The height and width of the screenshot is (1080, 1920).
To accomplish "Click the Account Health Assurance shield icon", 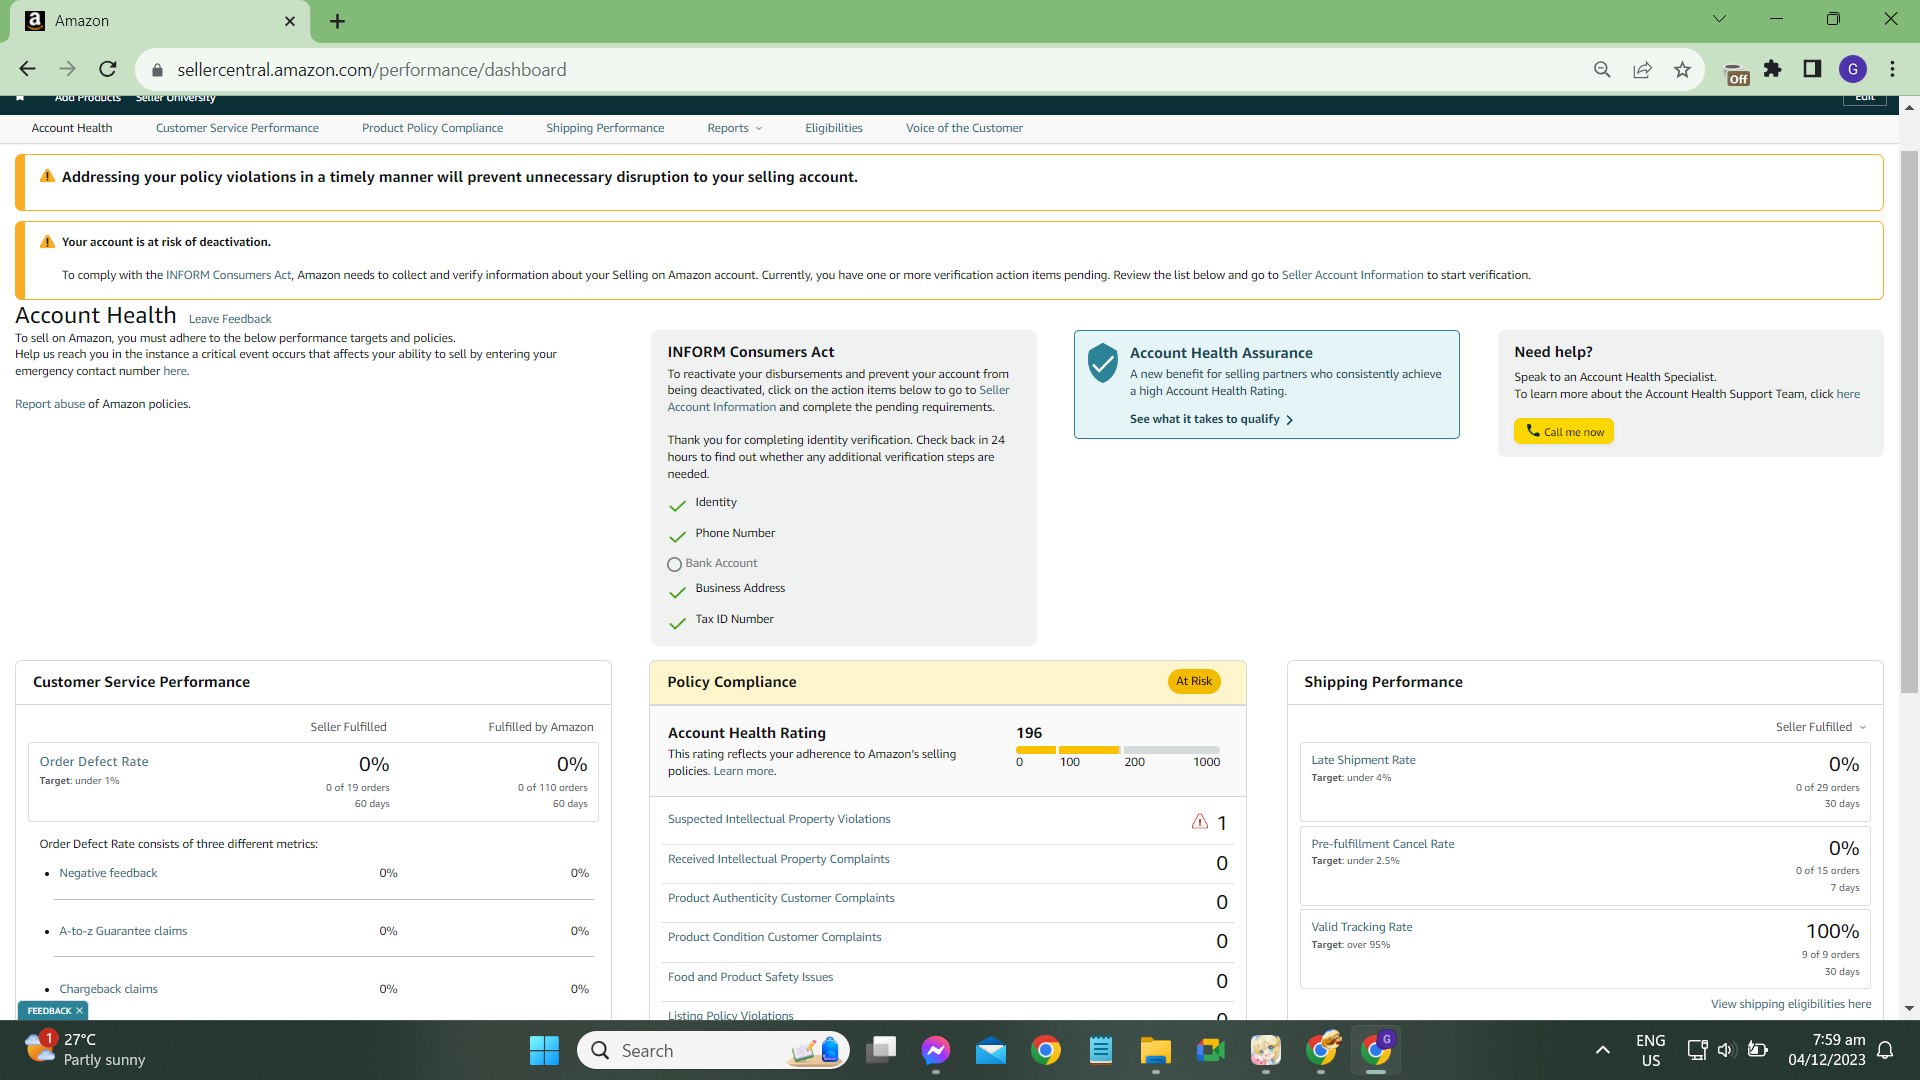I will tap(1102, 363).
